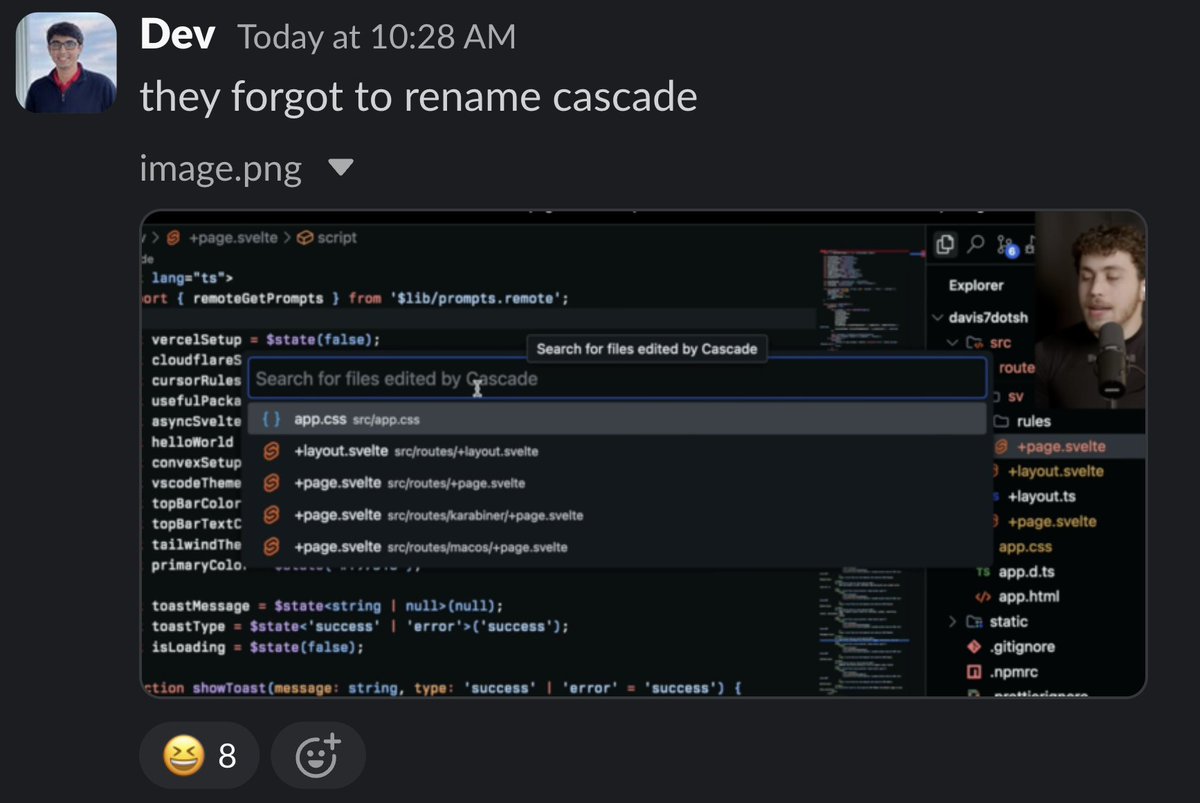Open +layout.ts in the Explorer tree
The width and height of the screenshot is (1200, 803).
coord(1041,496)
